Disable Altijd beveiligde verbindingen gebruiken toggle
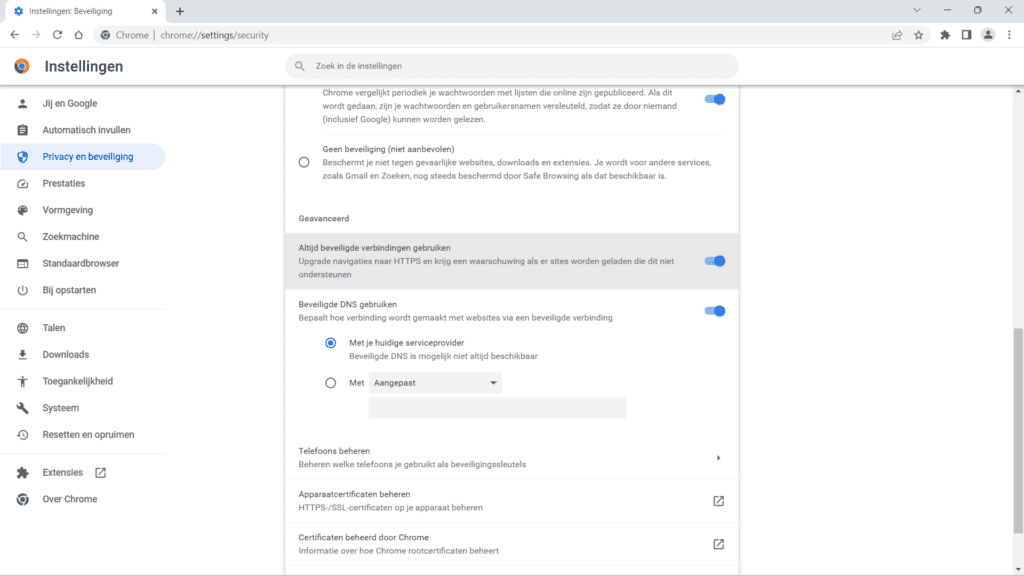Viewport: 1024px width, 576px height. pyautogui.click(x=714, y=261)
